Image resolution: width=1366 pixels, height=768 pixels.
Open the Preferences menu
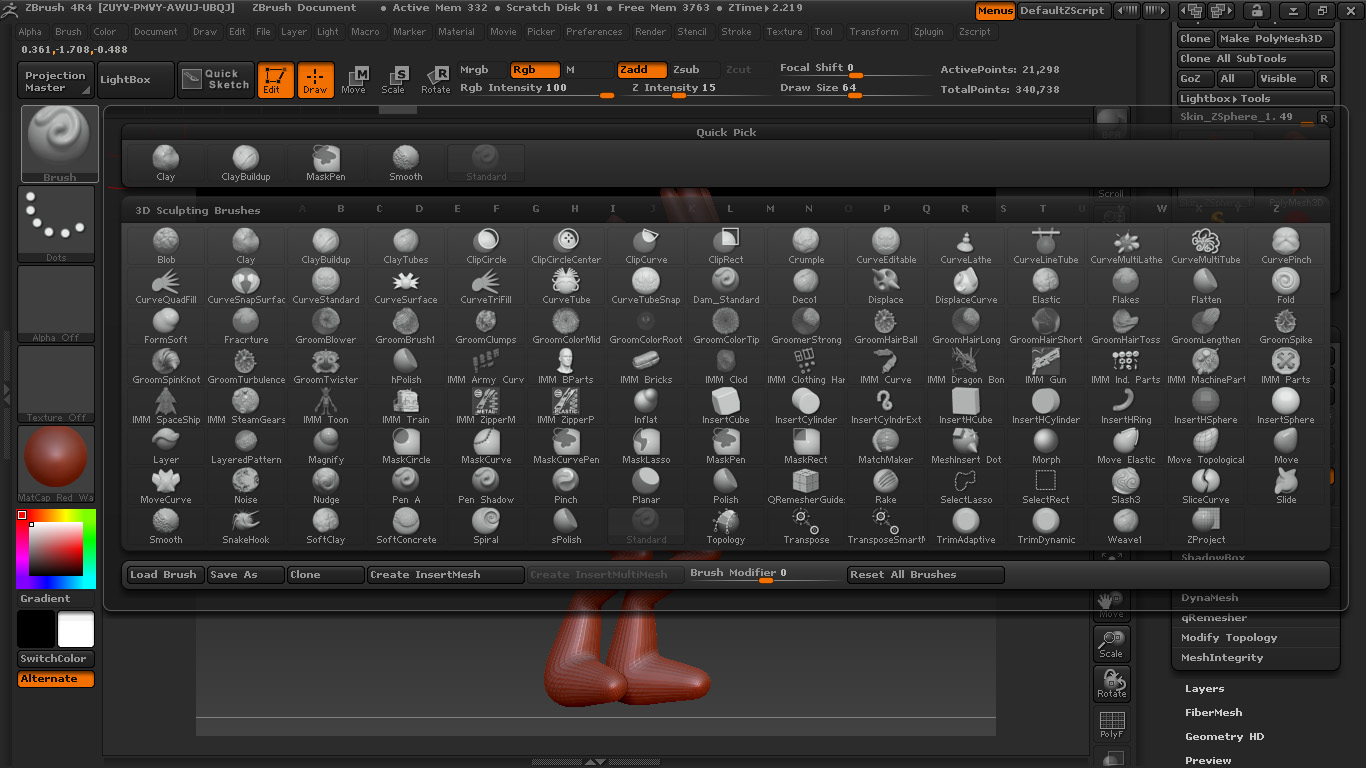click(594, 32)
